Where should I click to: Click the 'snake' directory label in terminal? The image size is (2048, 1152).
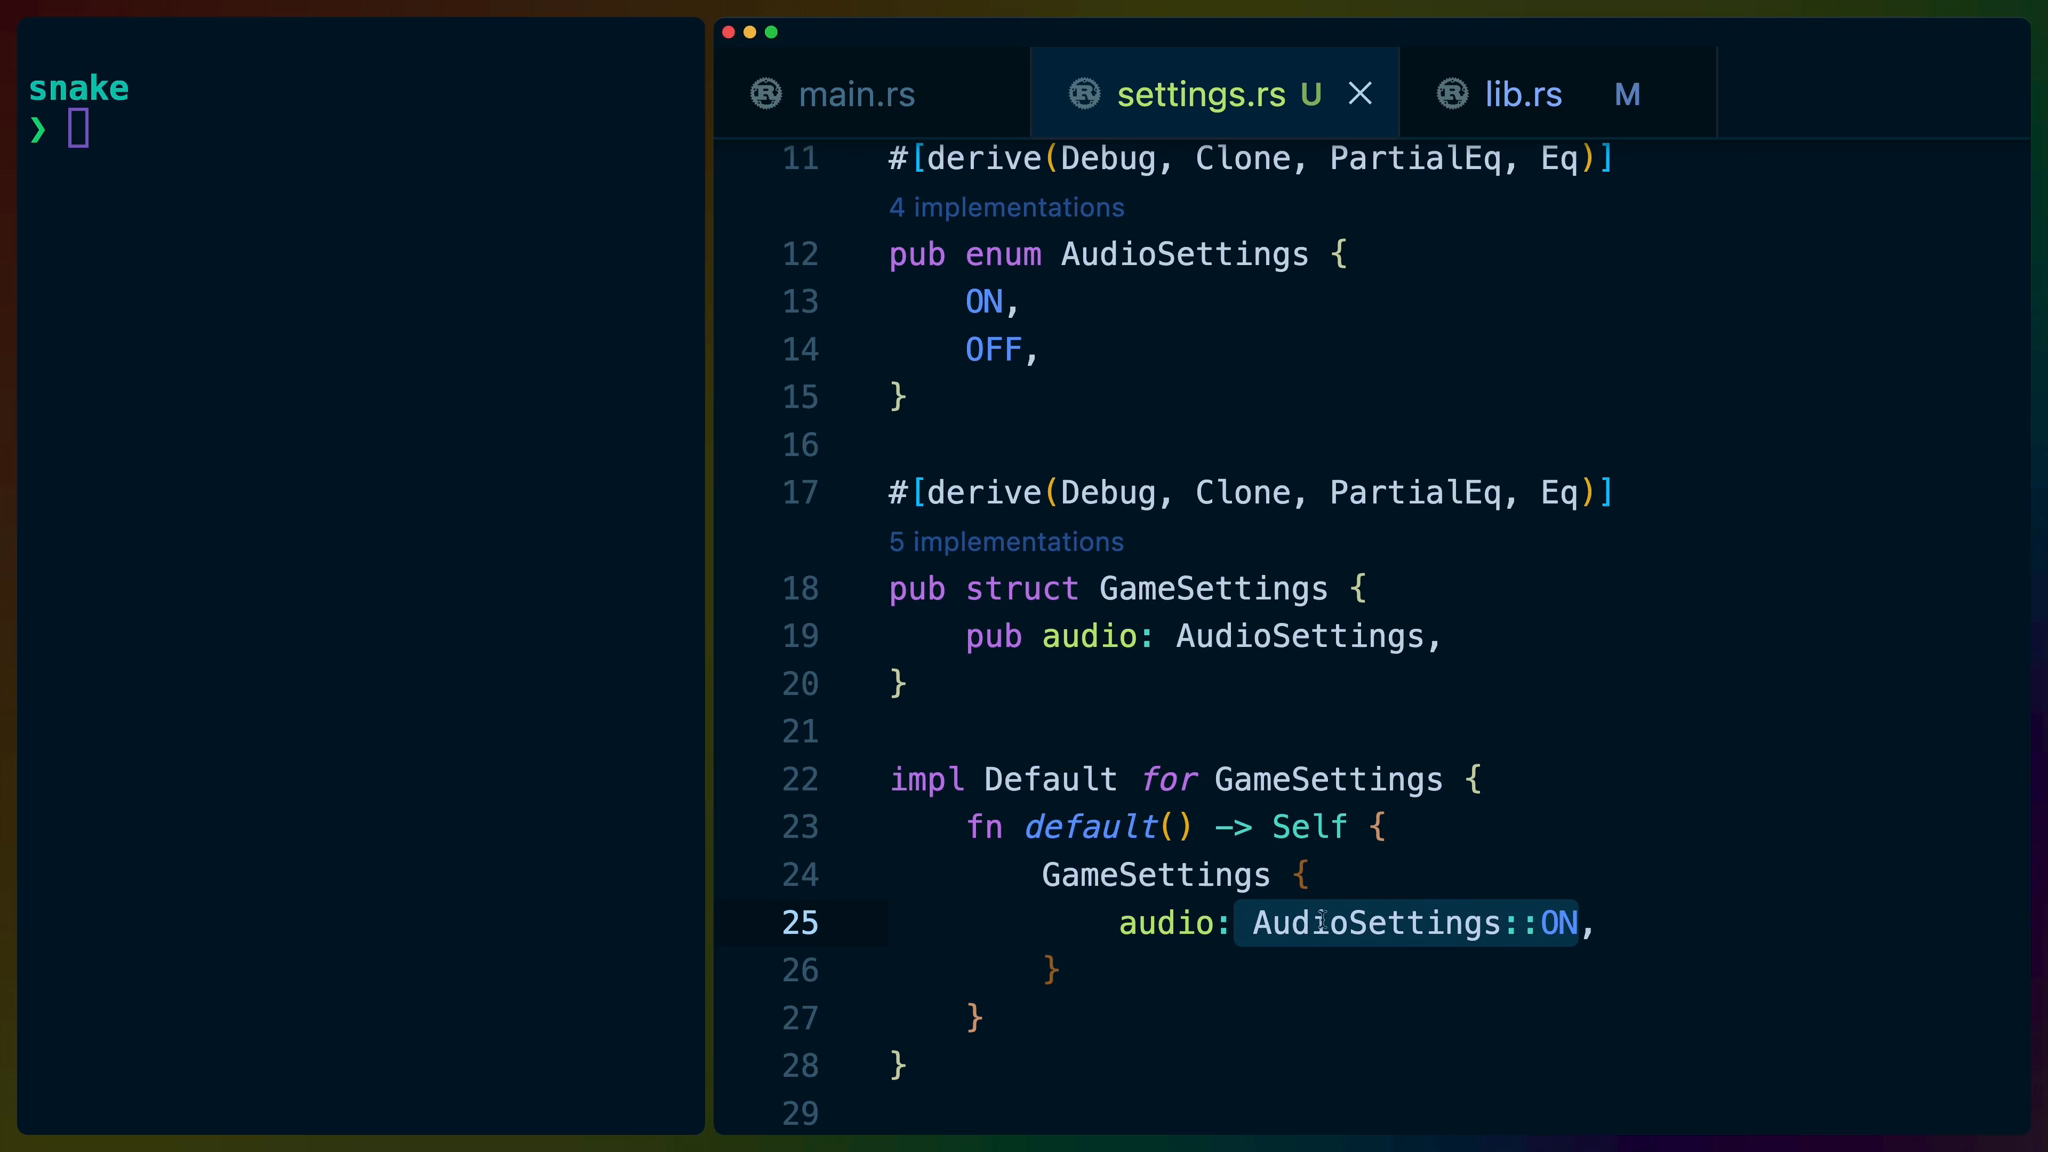coord(78,88)
